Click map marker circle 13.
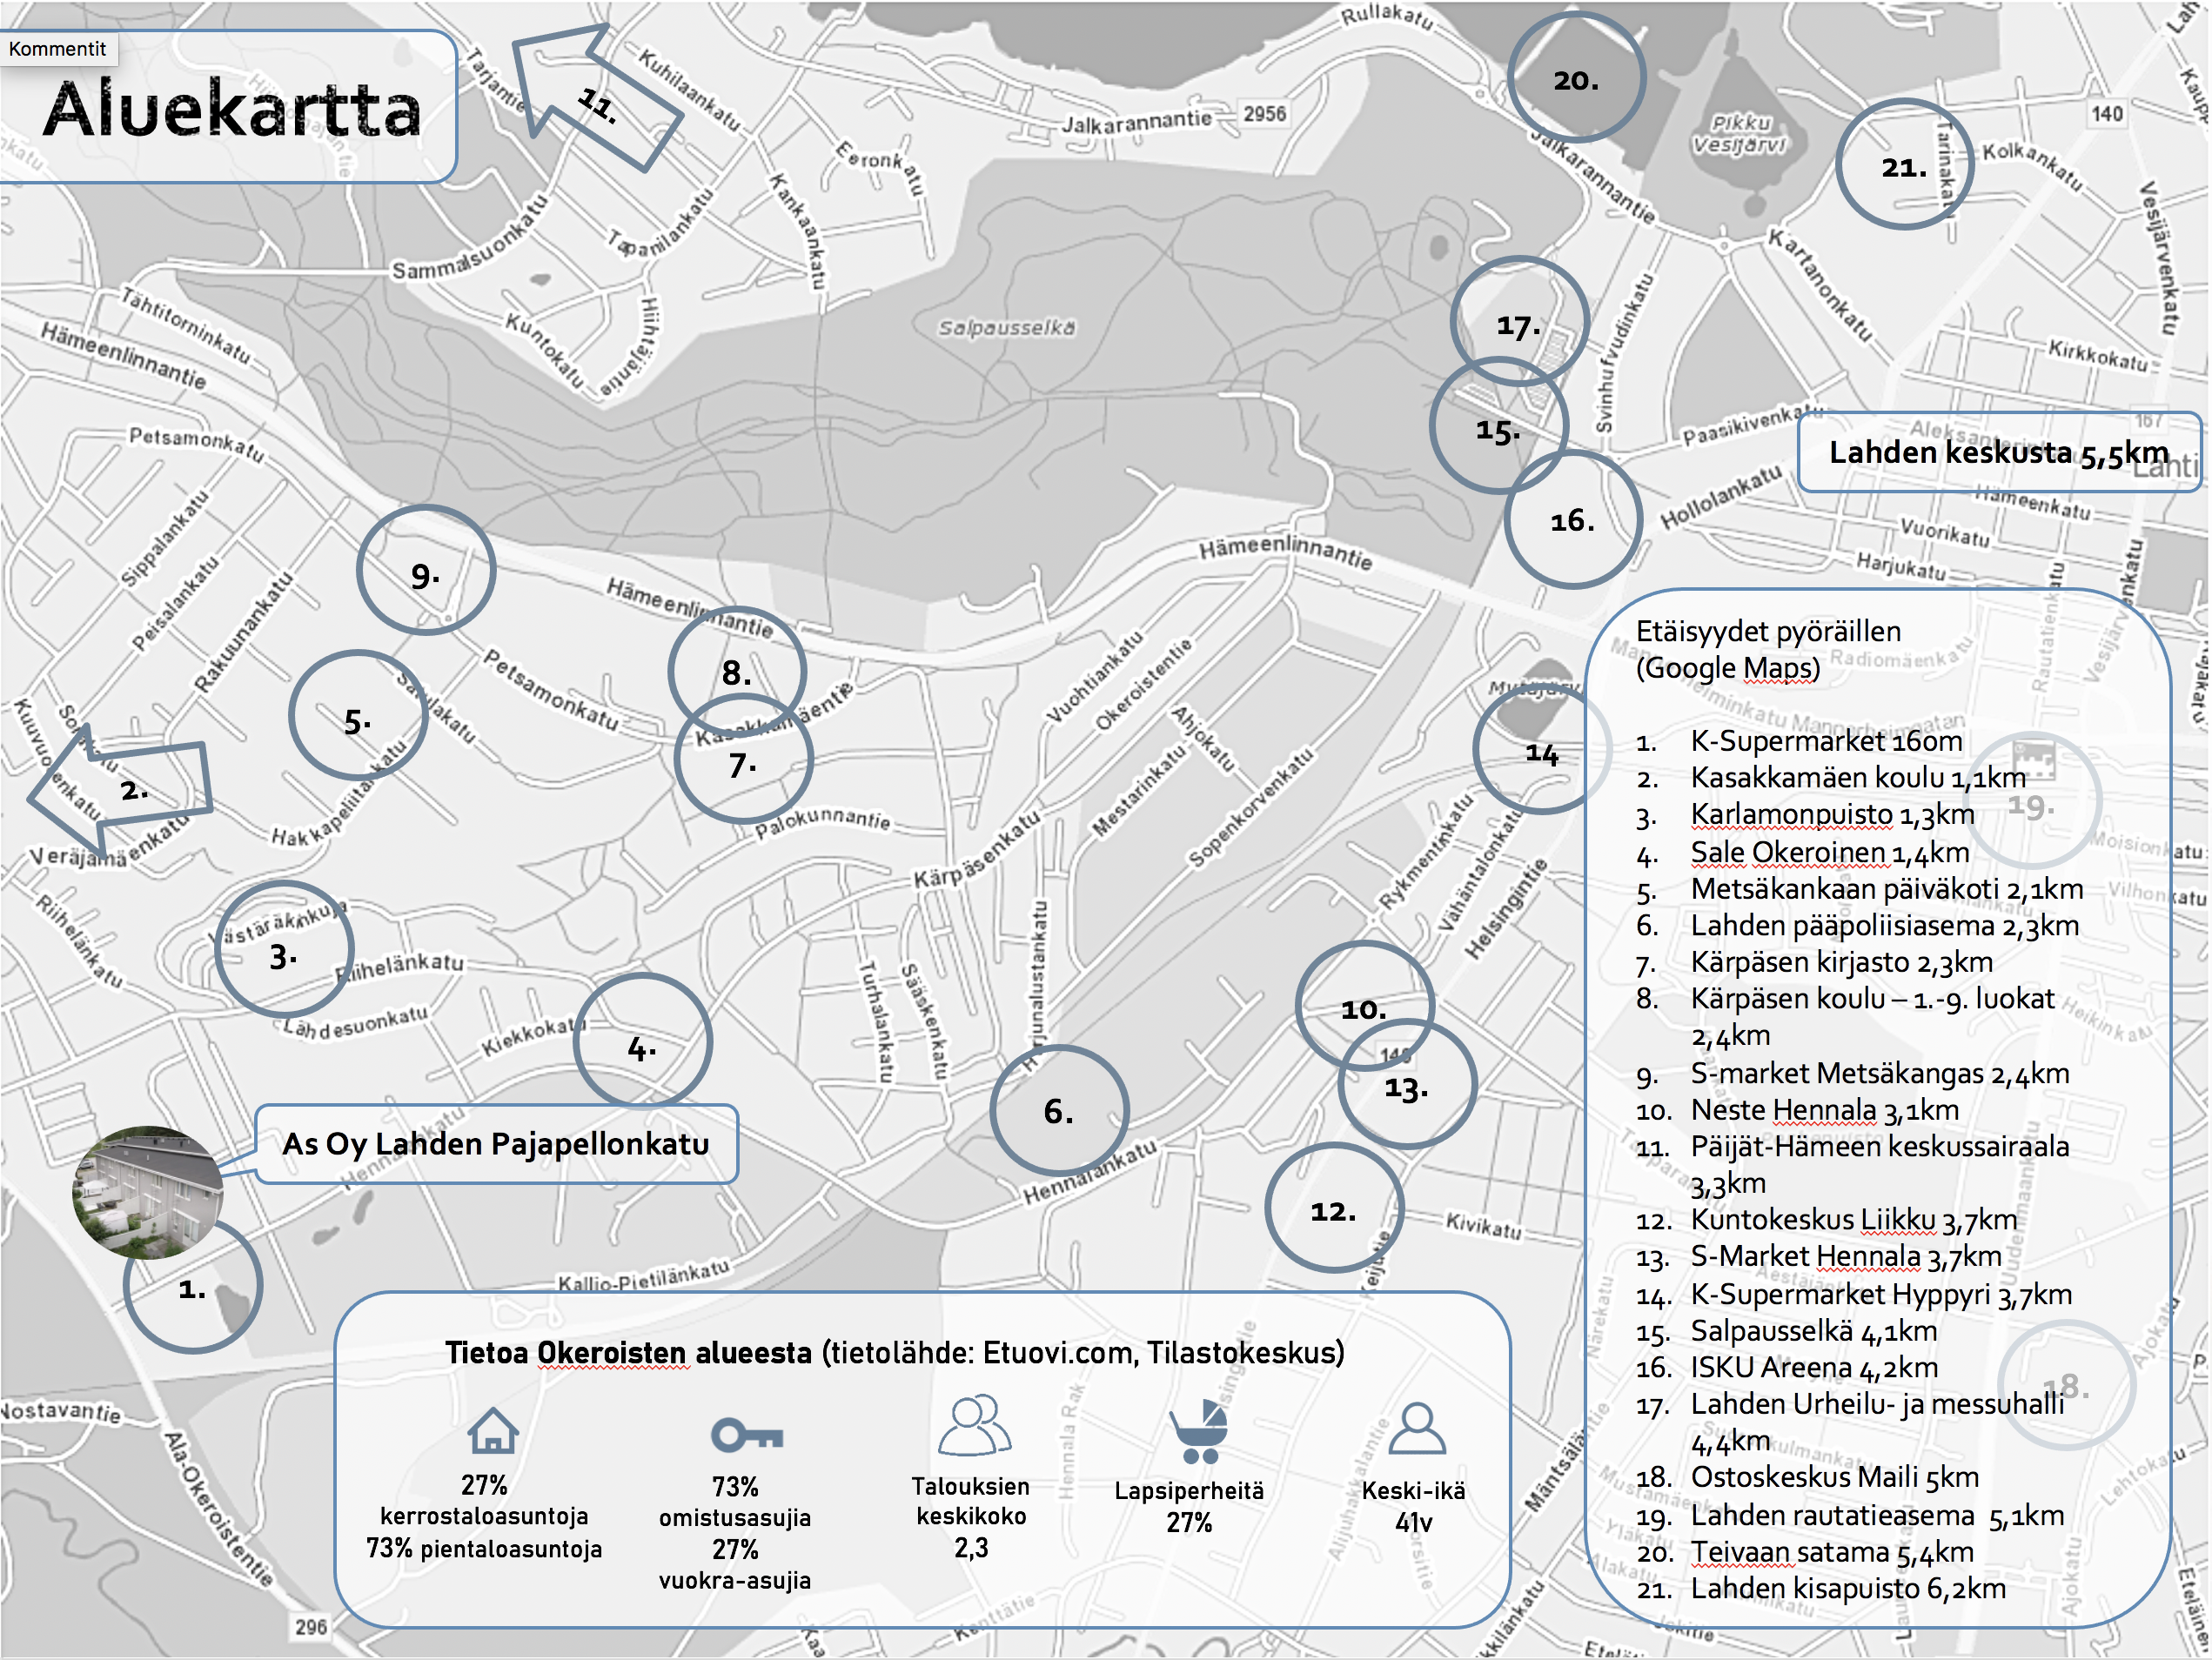Viewport: 2212px width, 1660px height. tap(1407, 1084)
